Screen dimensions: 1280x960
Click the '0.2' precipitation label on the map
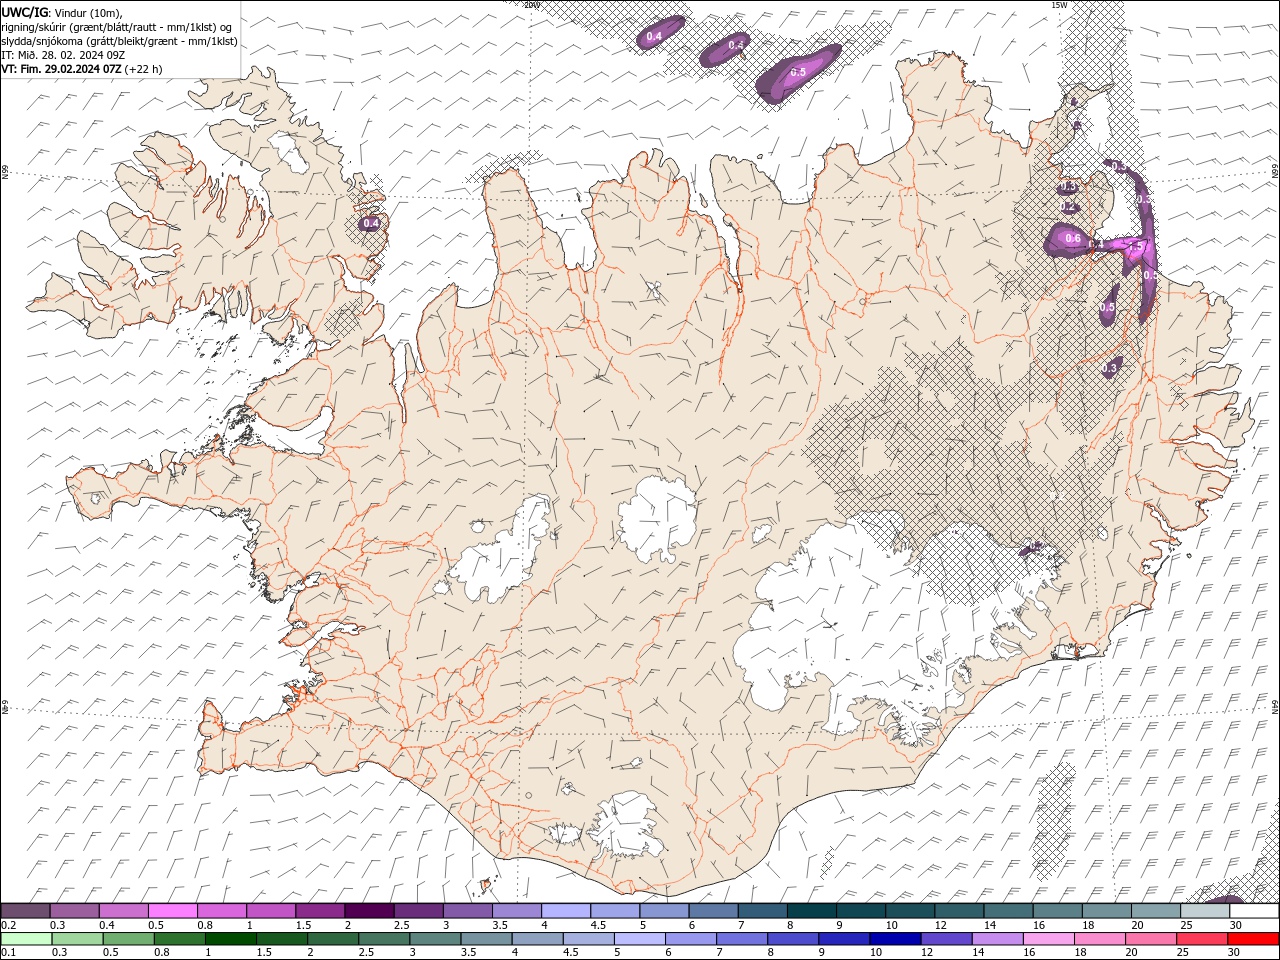(x=1069, y=207)
